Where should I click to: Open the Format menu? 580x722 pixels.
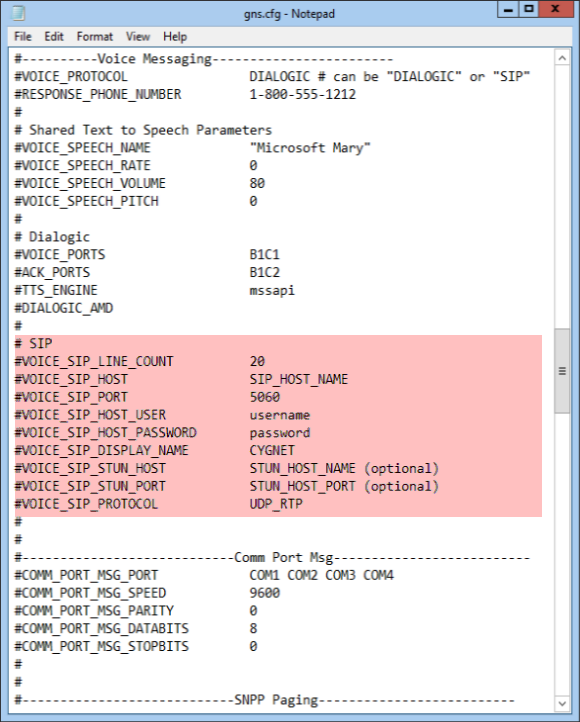tap(94, 36)
